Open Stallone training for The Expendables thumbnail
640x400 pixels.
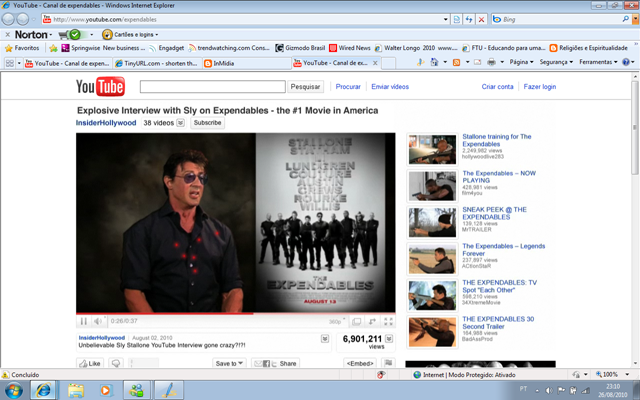[x=432, y=150]
